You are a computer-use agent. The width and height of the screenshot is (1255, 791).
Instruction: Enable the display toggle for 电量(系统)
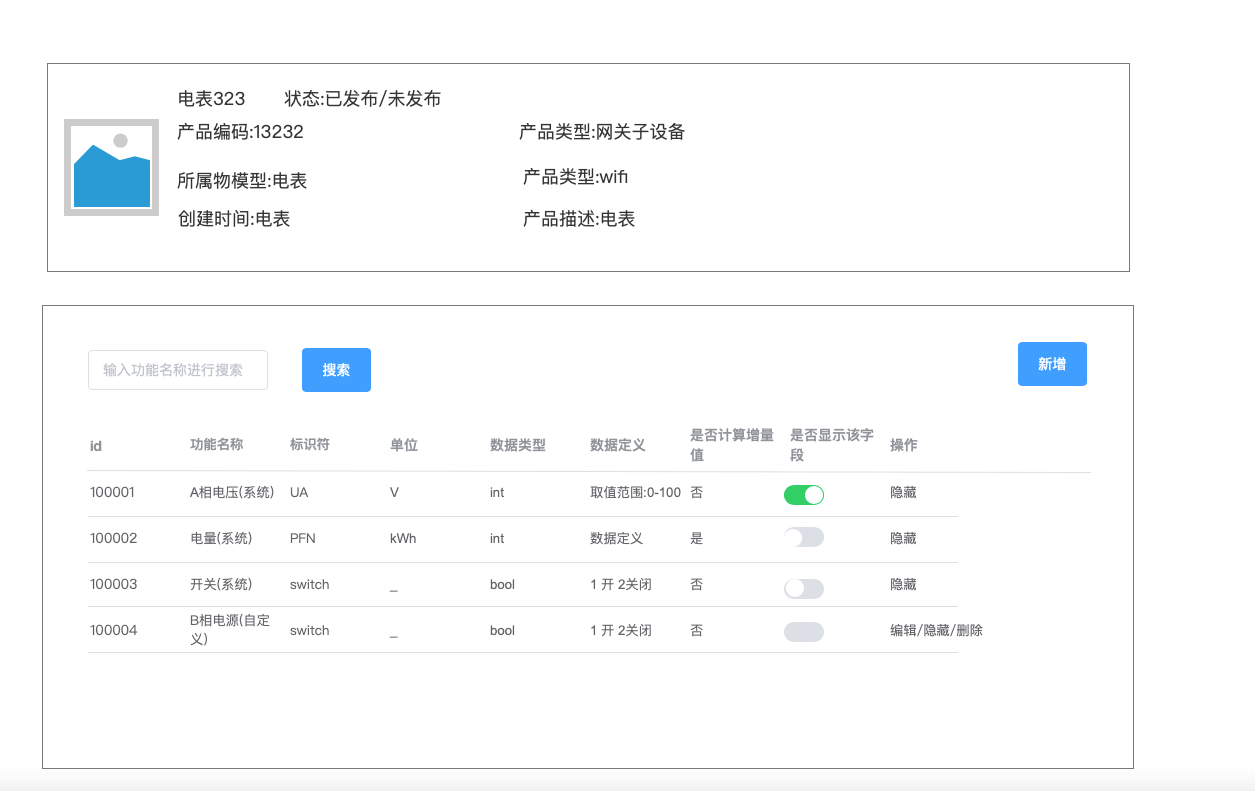[803, 538]
